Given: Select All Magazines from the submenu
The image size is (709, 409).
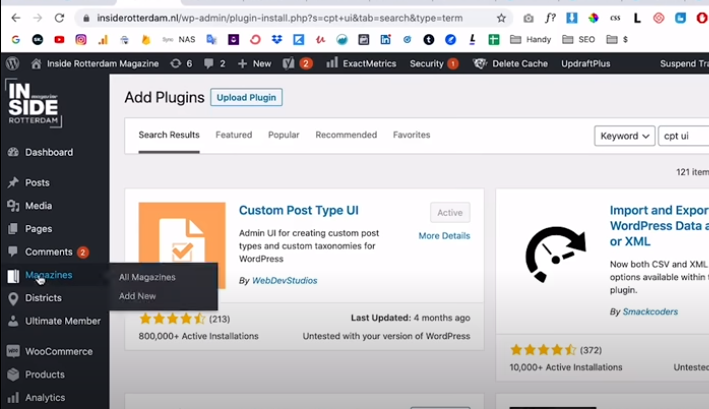Looking at the screenshot, I should pyautogui.click(x=147, y=277).
